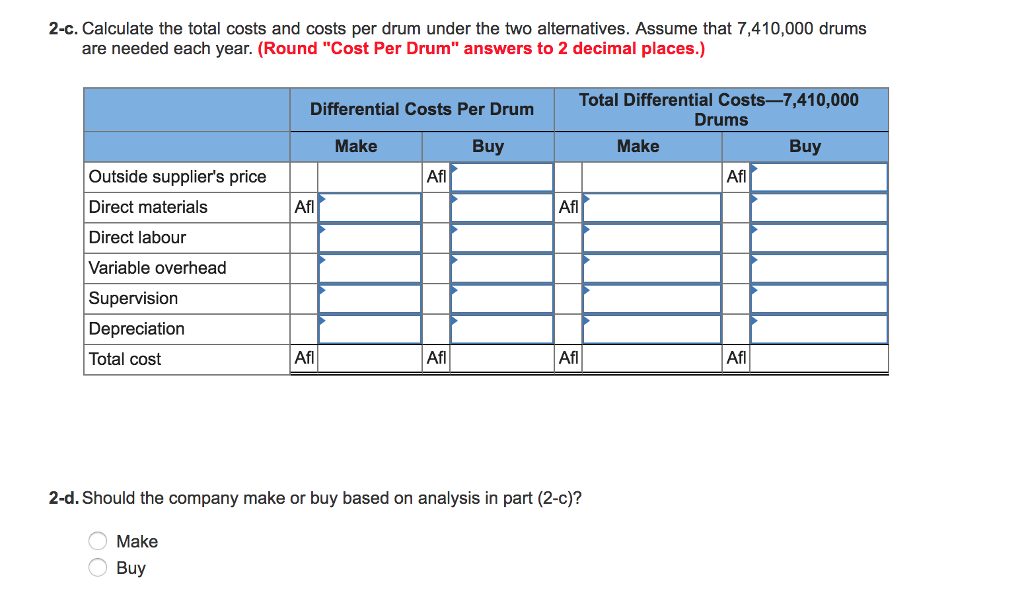Click the '2-d.' question label
This screenshot has width=1024, height=603.
63,498
